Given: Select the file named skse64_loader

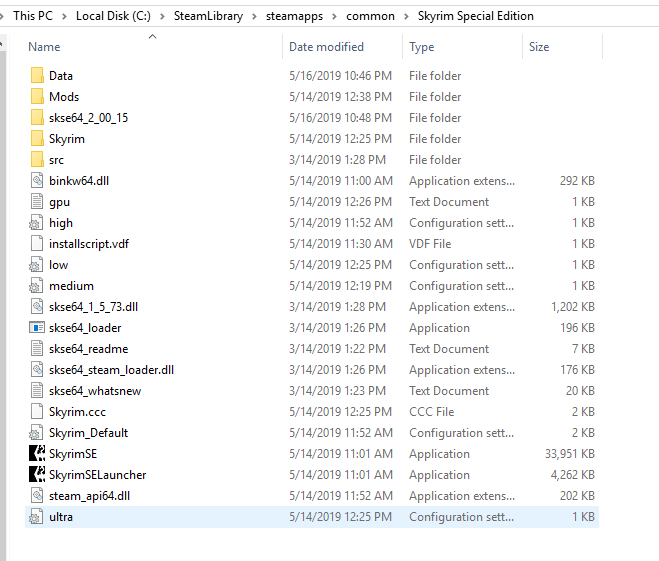Looking at the screenshot, I should [85, 328].
